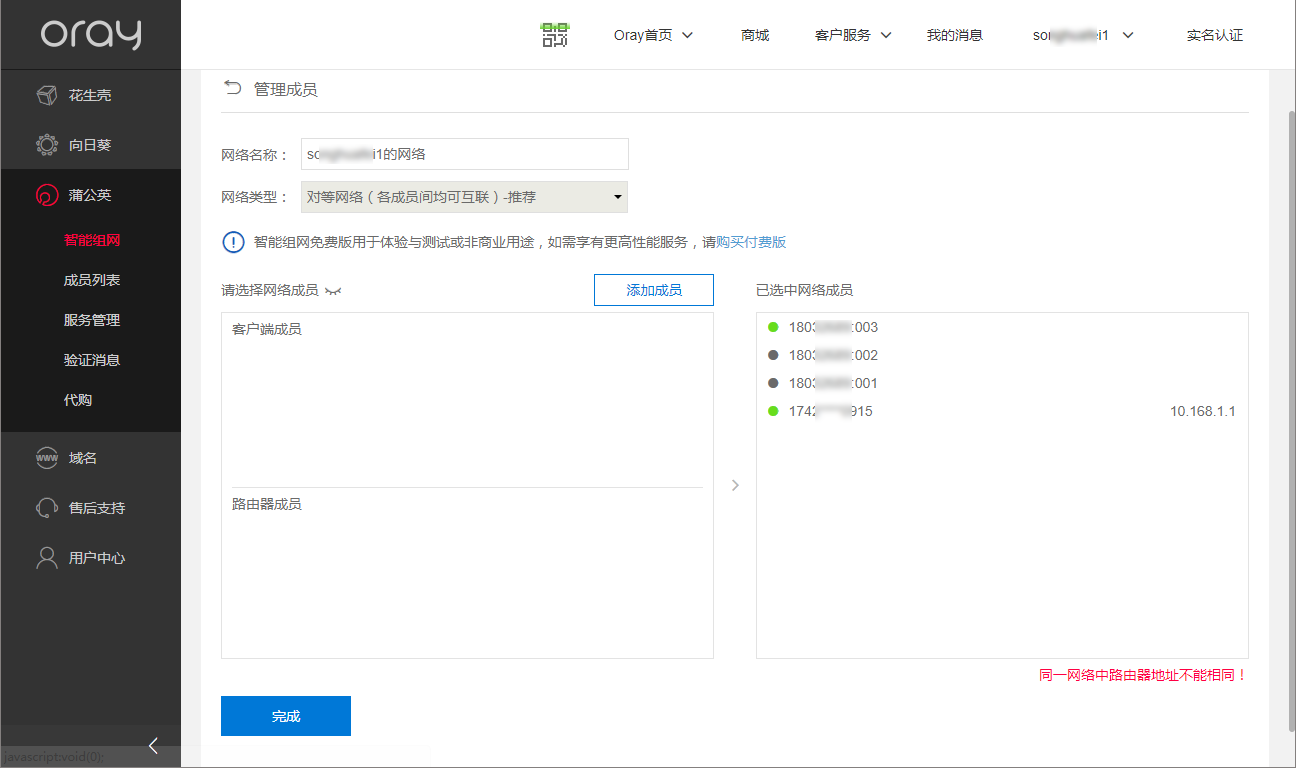Click the gray status dot of member ending 002
1296x768 pixels.
click(773, 355)
